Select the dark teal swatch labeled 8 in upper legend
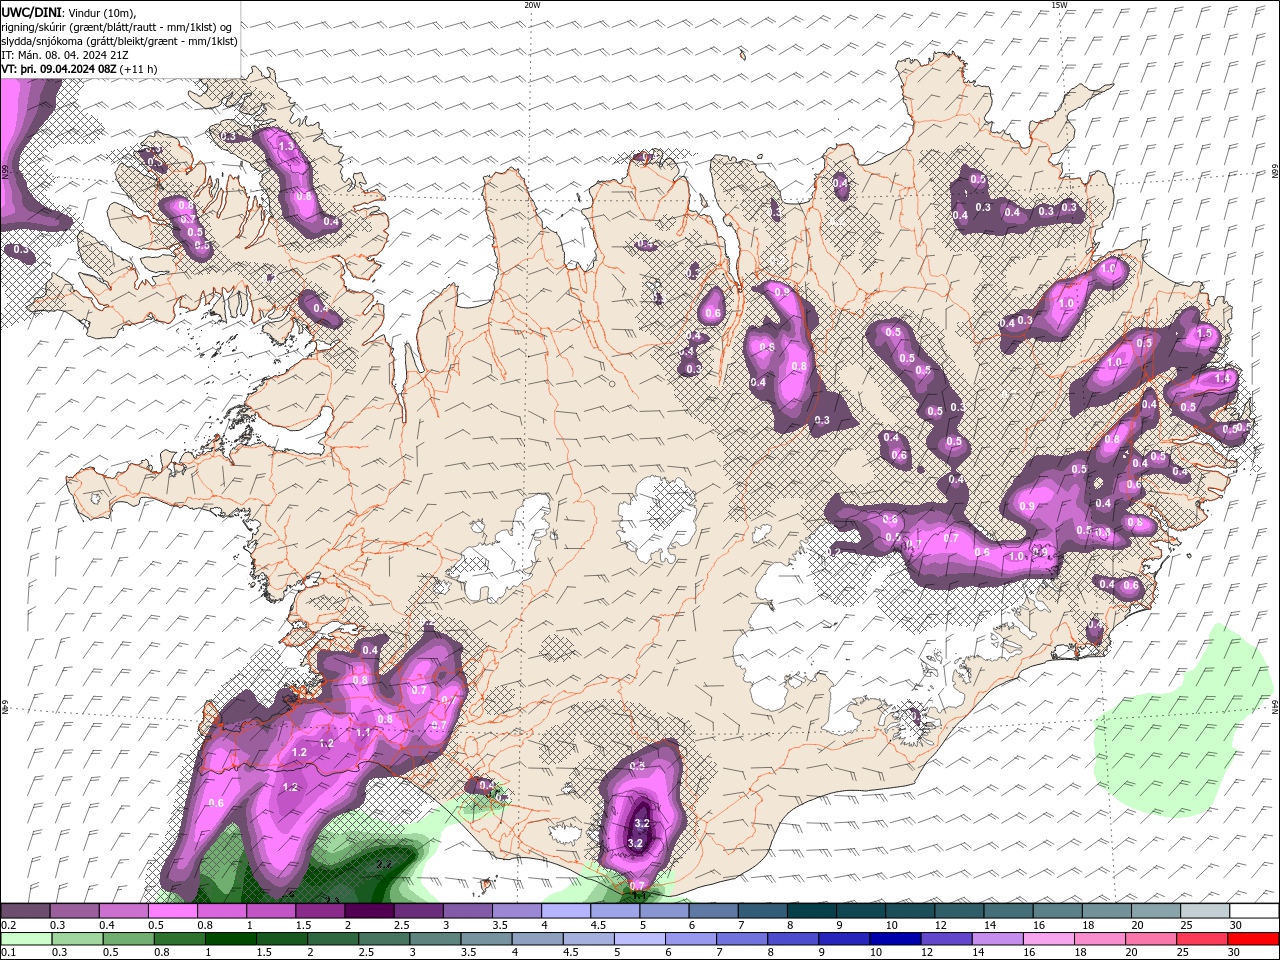The image size is (1280, 960). pyautogui.click(x=812, y=911)
